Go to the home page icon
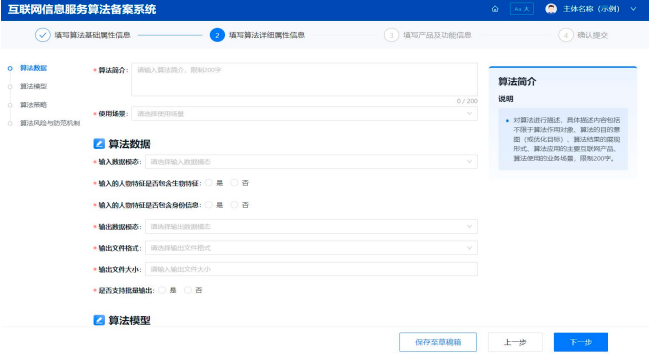This screenshot has width=649, height=363. click(x=495, y=9)
